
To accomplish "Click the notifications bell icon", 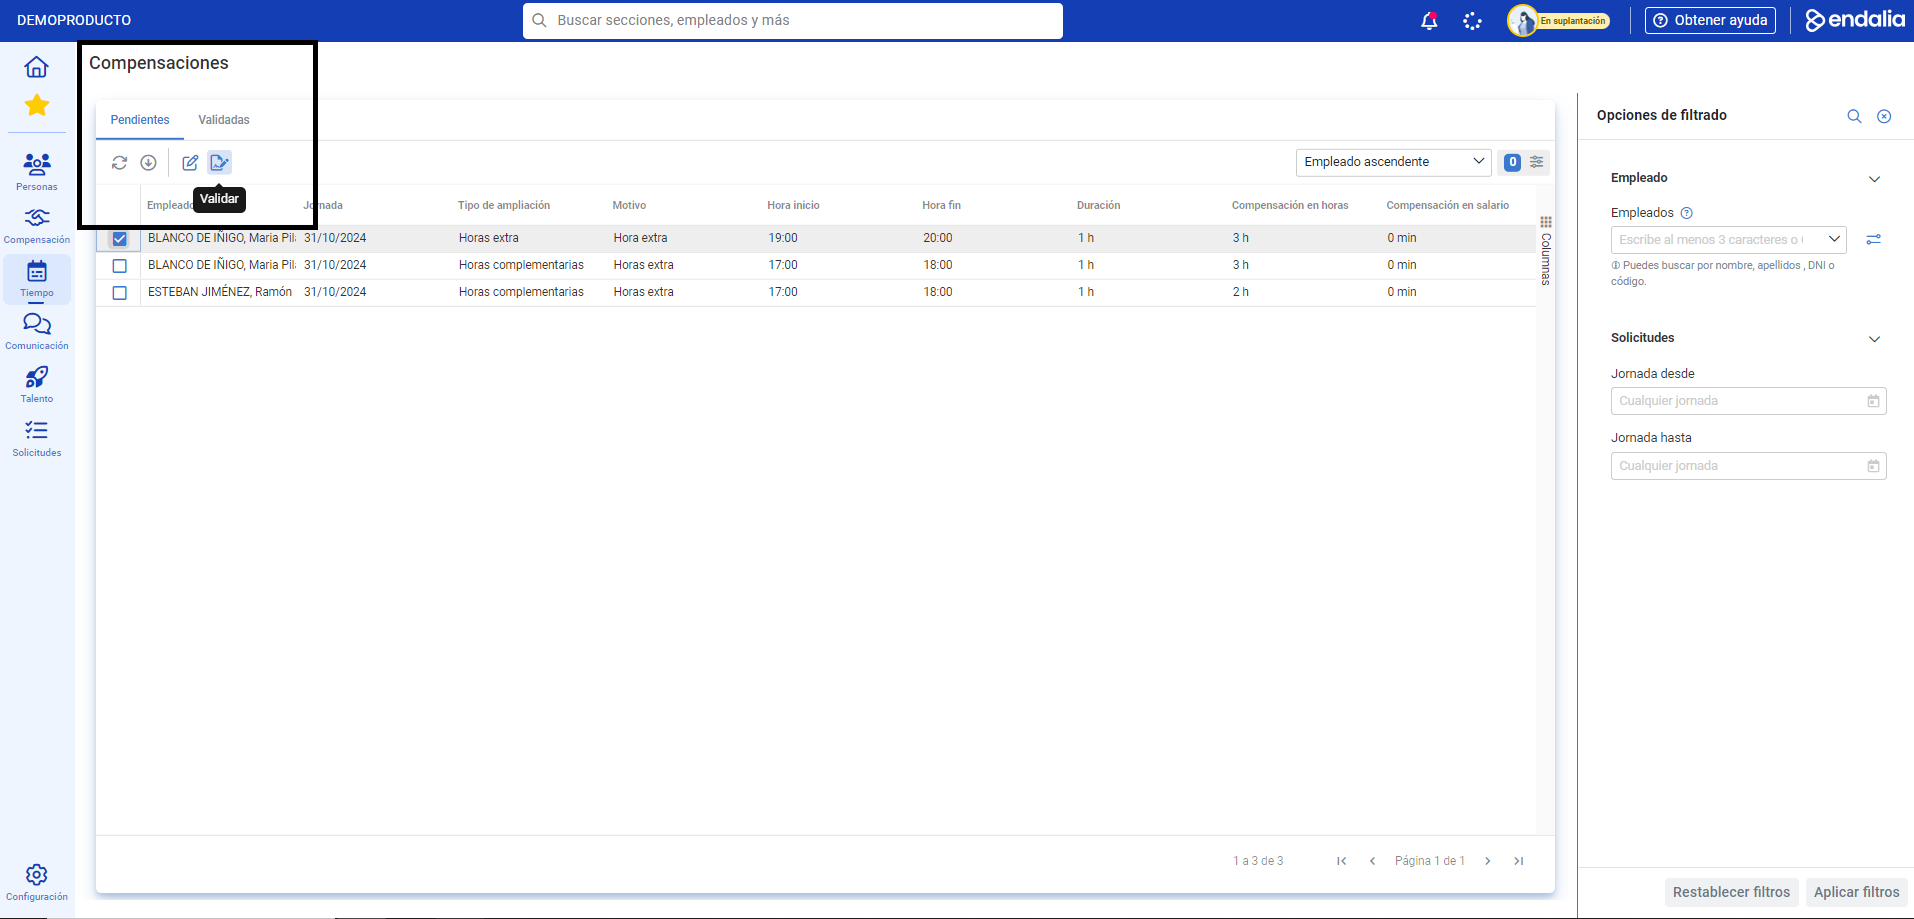I will [x=1429, y=21].
